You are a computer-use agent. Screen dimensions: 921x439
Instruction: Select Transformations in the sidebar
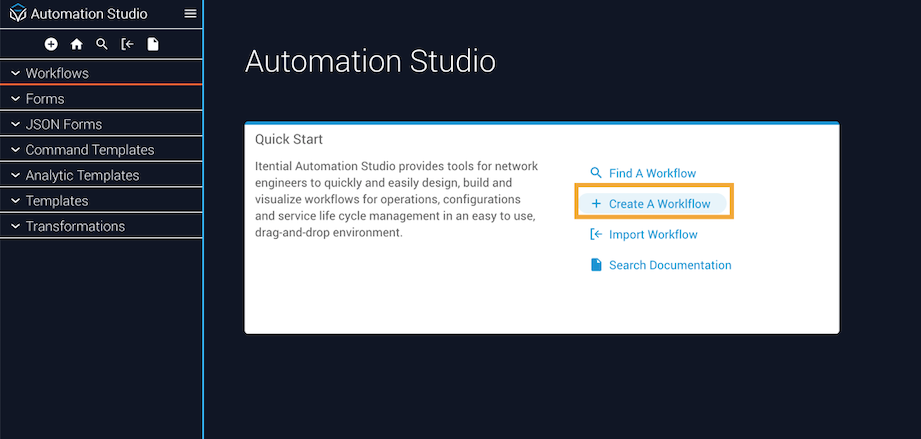pyautogui.click(x=75, y=226)
